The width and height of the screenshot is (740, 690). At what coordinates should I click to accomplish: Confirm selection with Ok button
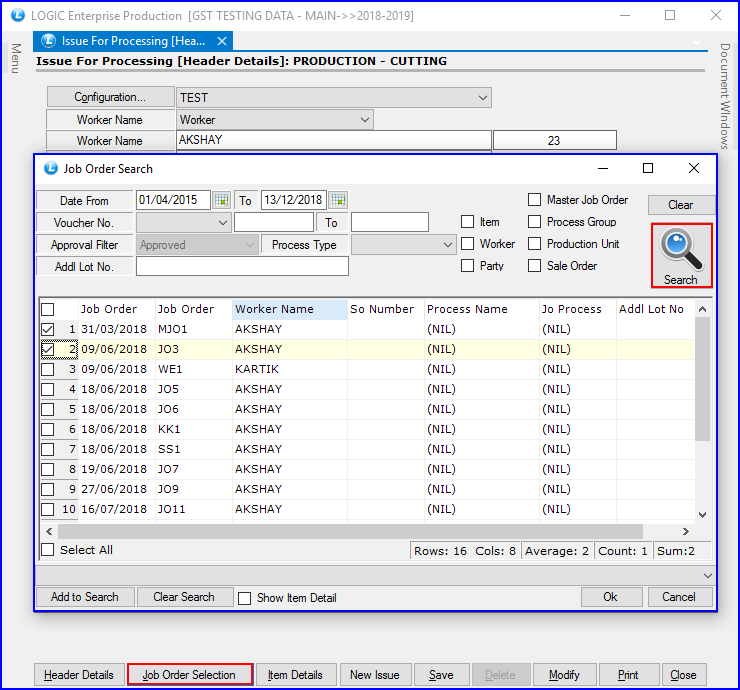(x=611, y=597)
